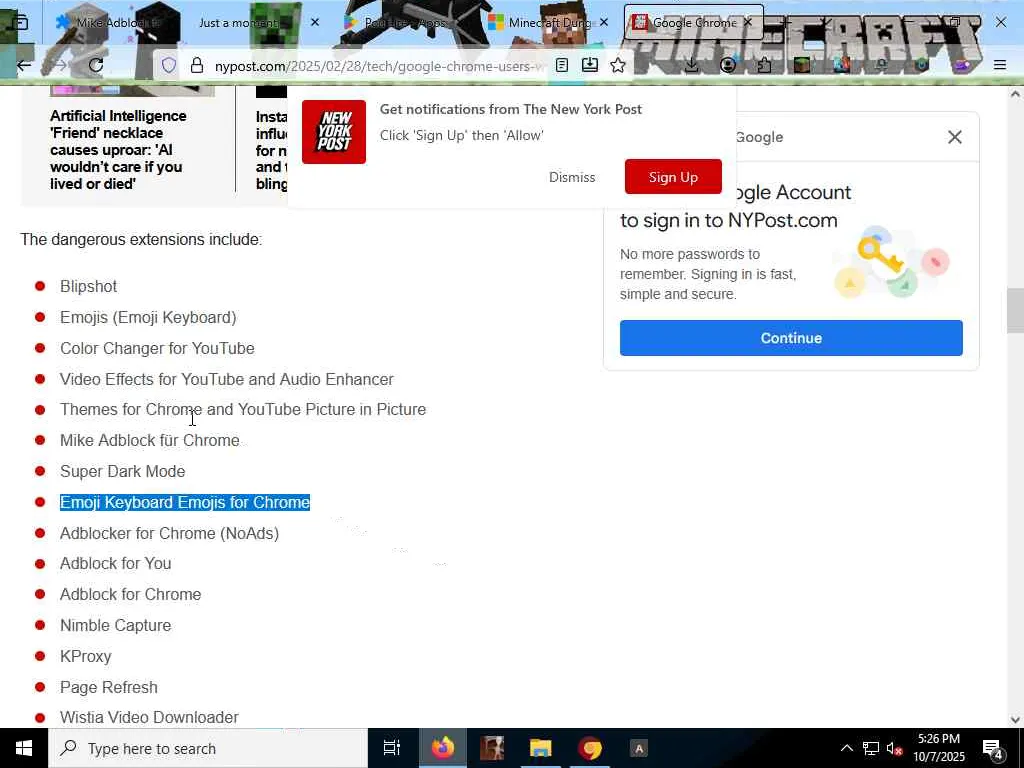
Task: Open the 'Artificial Intelligence Friend necklace' article
Action: click(119, 150)
